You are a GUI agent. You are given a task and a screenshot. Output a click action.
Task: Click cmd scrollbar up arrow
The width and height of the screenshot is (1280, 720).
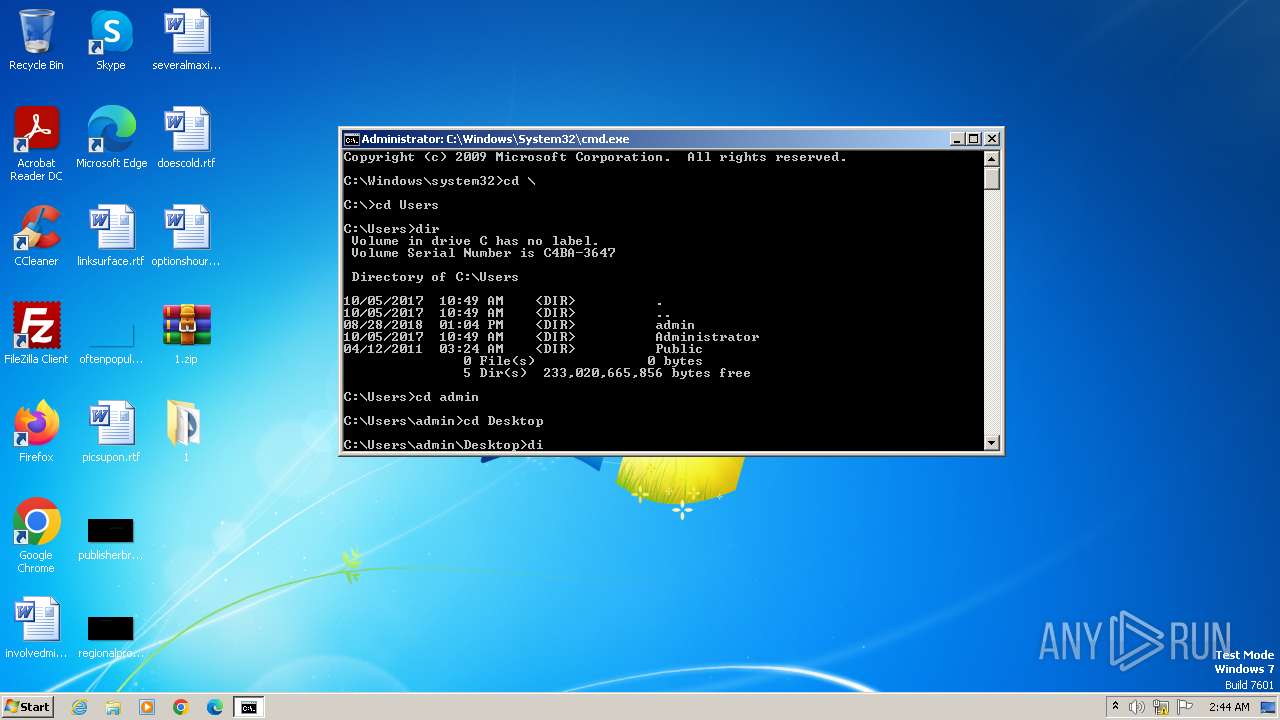(992, 159)
